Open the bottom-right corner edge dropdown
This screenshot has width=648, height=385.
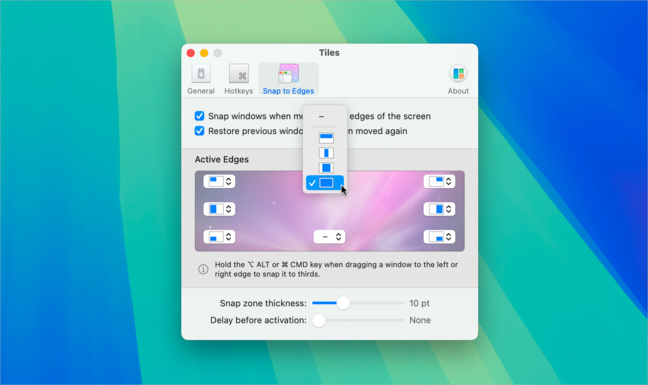coord(439,236)
